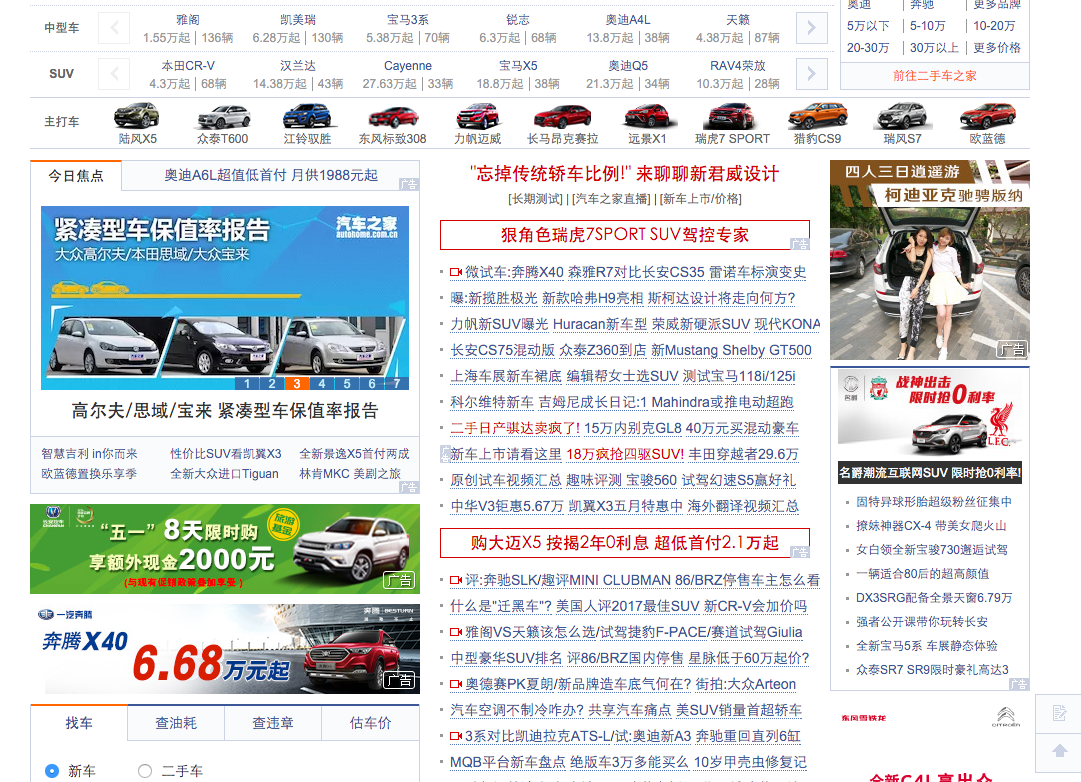Open the 江铃驭胜 car thumbnail icon
The width and height of the screenshot is (1081, 782).
307,116
